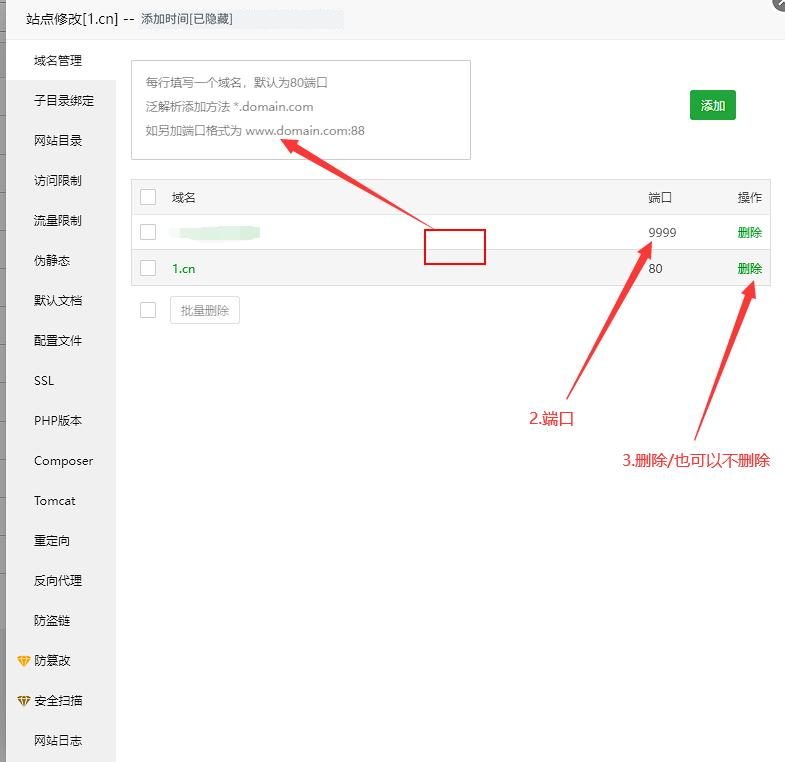Click the diamond icon beside 防篡改
This screenshot has height=762, width=785.
24,661
